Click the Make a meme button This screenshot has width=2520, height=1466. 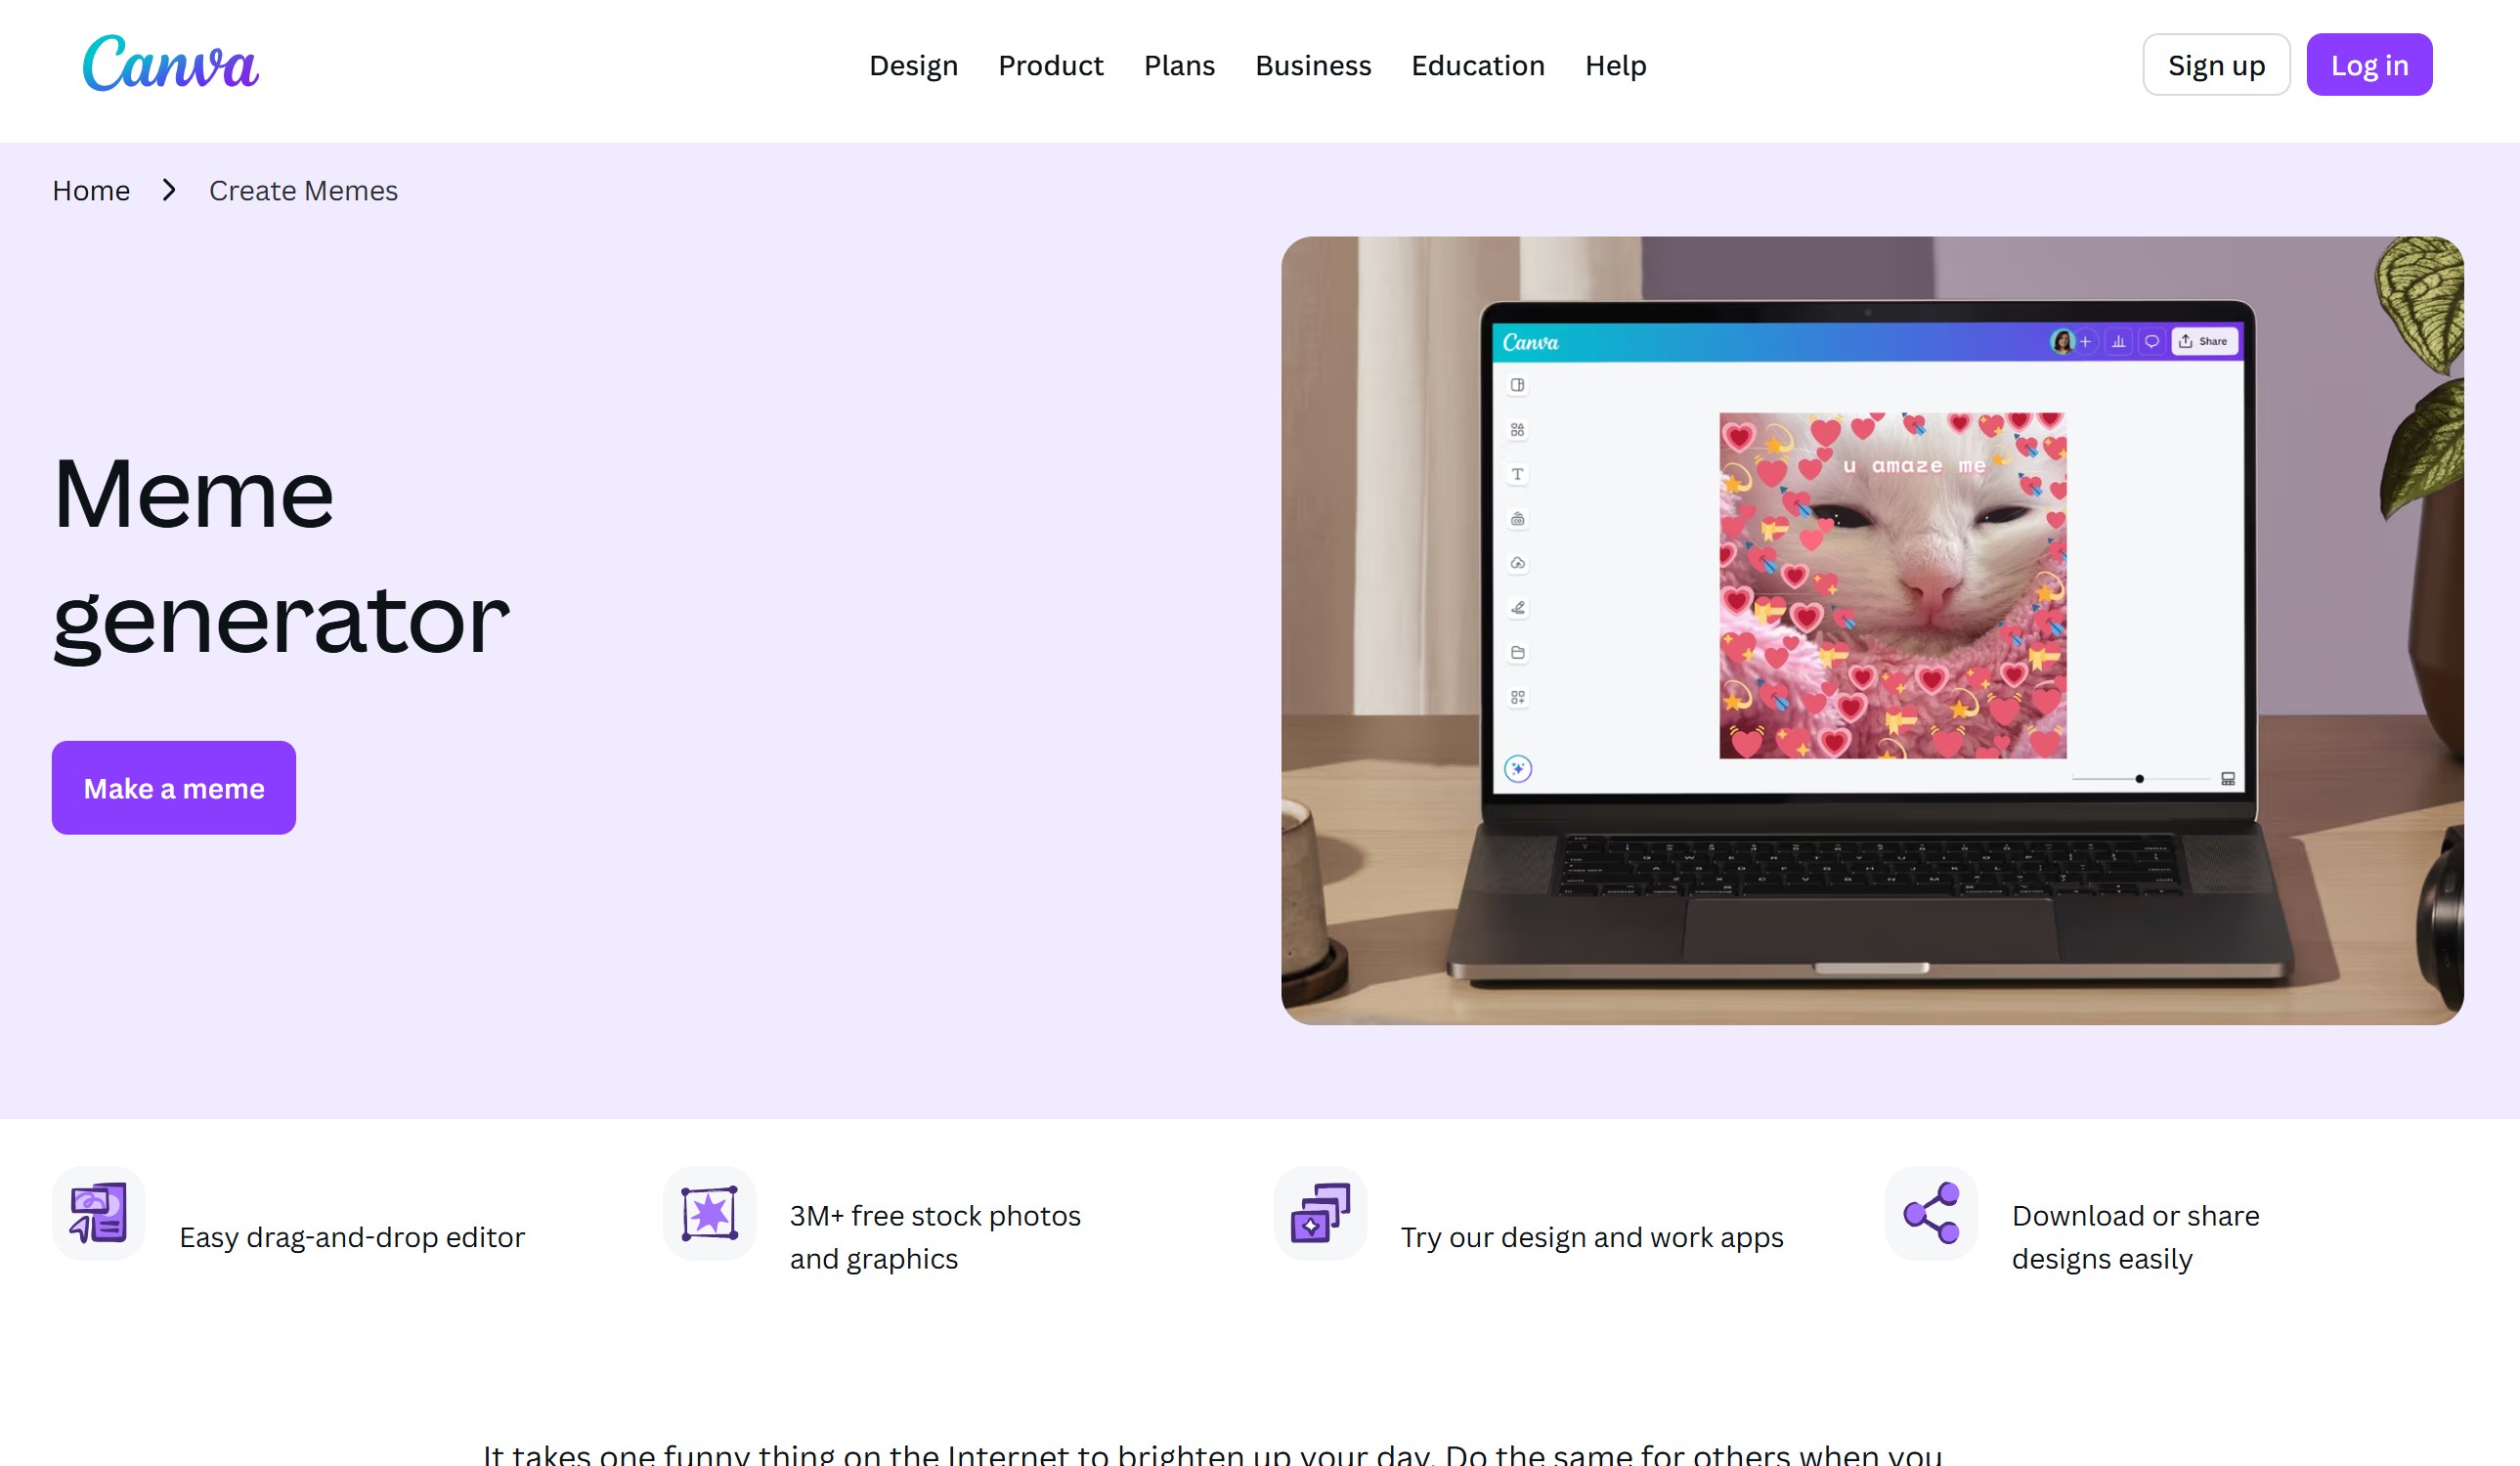pos(174,788)
